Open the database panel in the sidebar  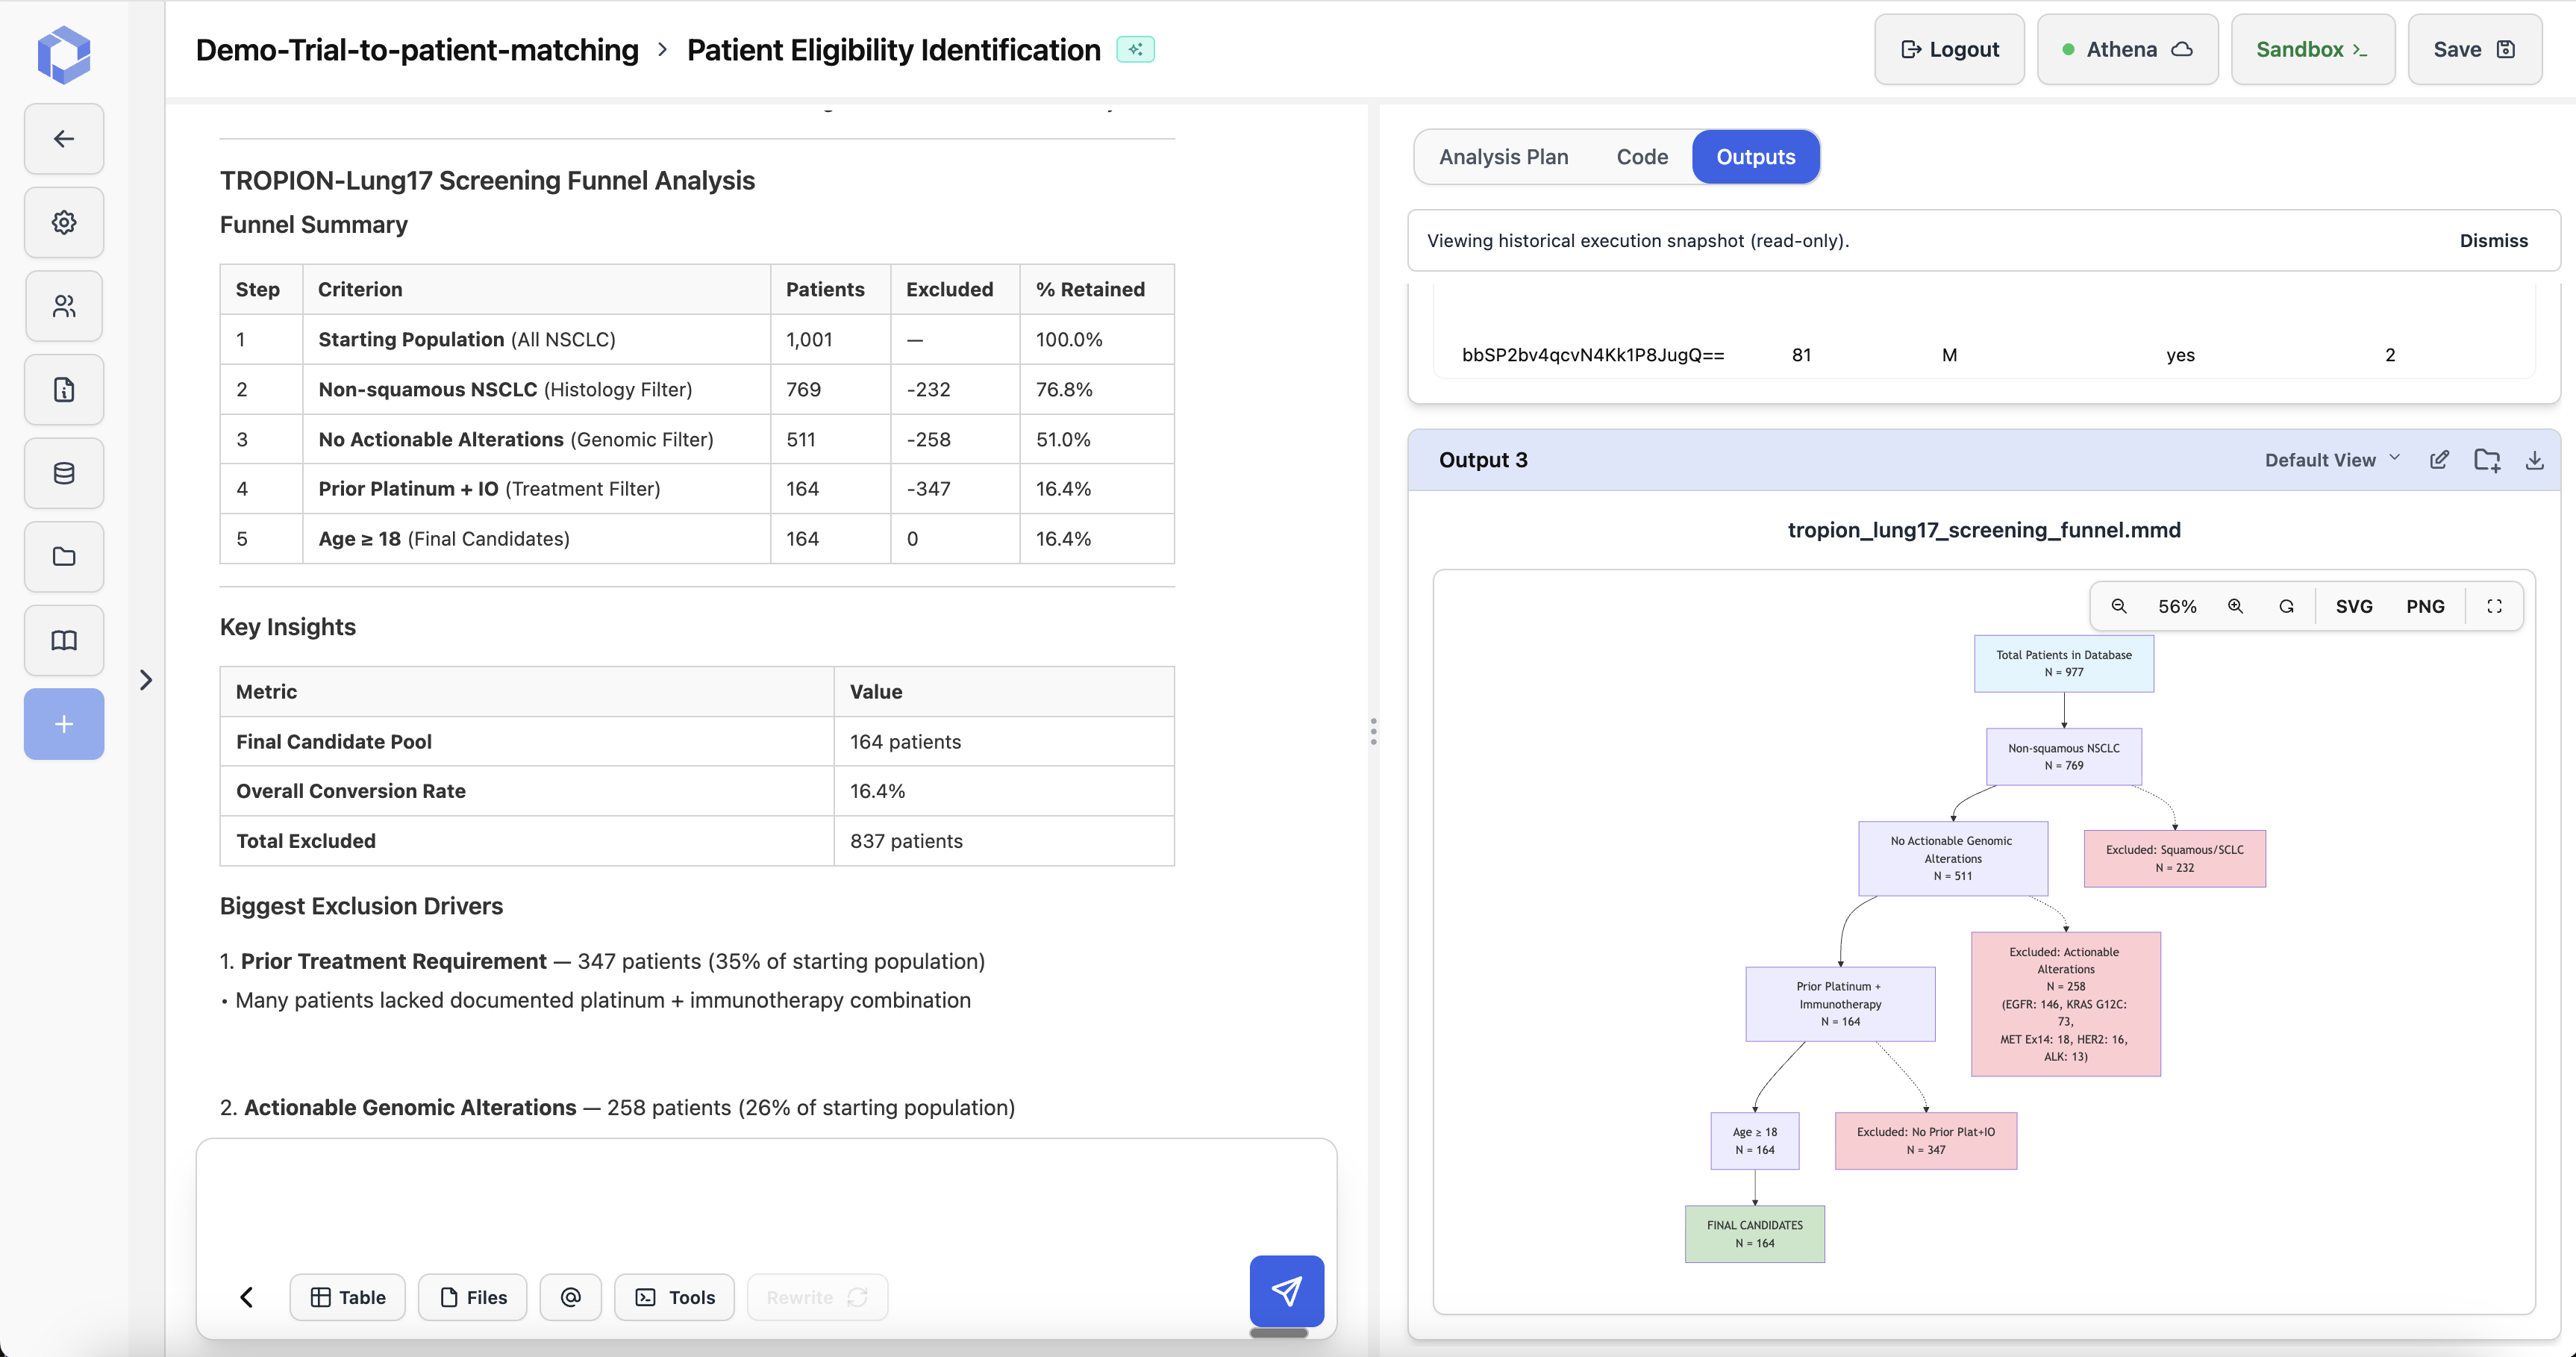click(63, 472)
